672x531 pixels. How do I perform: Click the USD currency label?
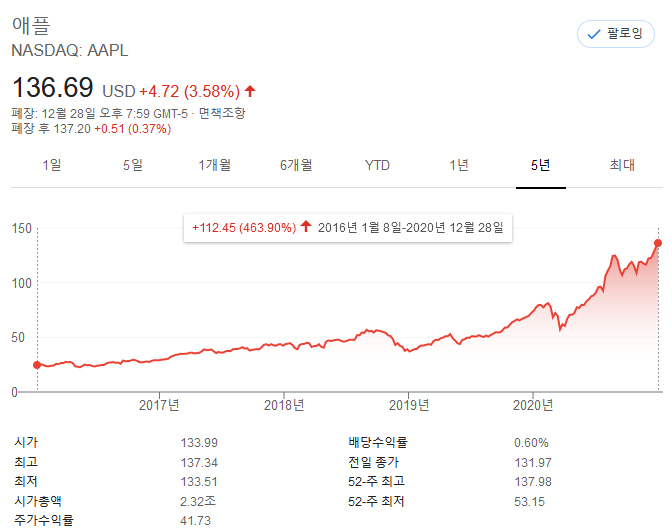pyautogui.click(x=119, y=91)
